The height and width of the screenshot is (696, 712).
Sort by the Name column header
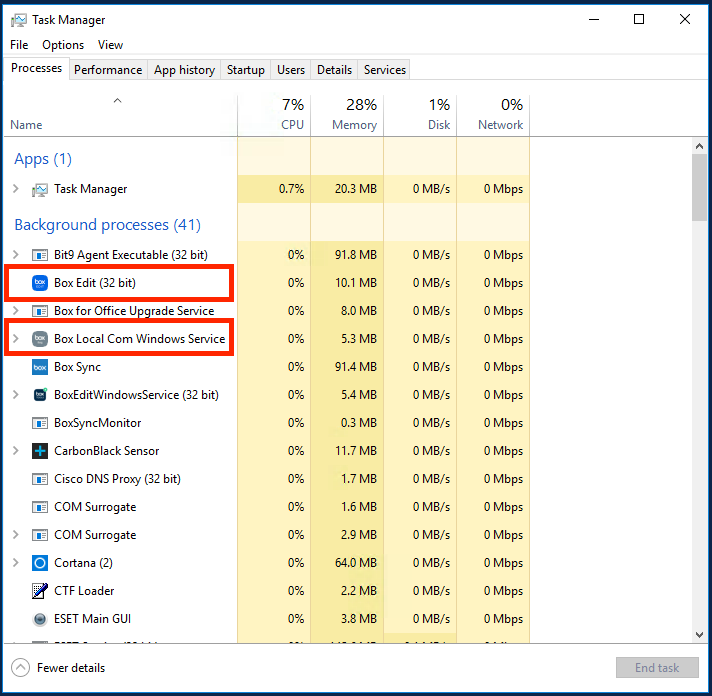(x=120, y=115)
